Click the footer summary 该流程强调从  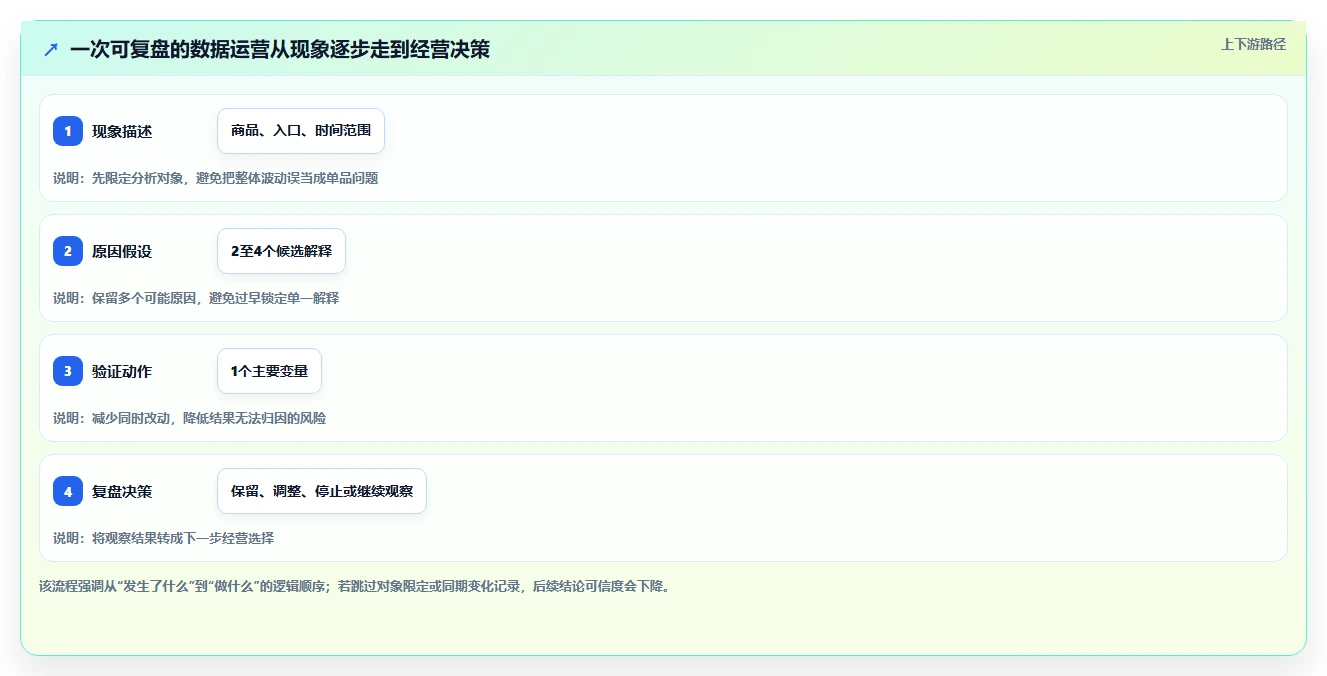coord(354,586)
